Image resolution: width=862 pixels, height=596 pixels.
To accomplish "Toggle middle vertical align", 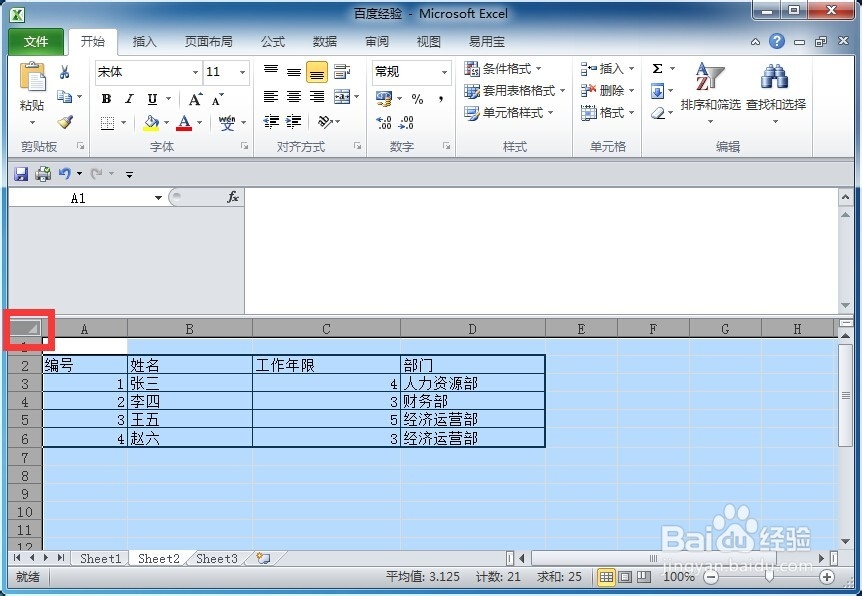I will pyautogui.click(x=294, y=72).
